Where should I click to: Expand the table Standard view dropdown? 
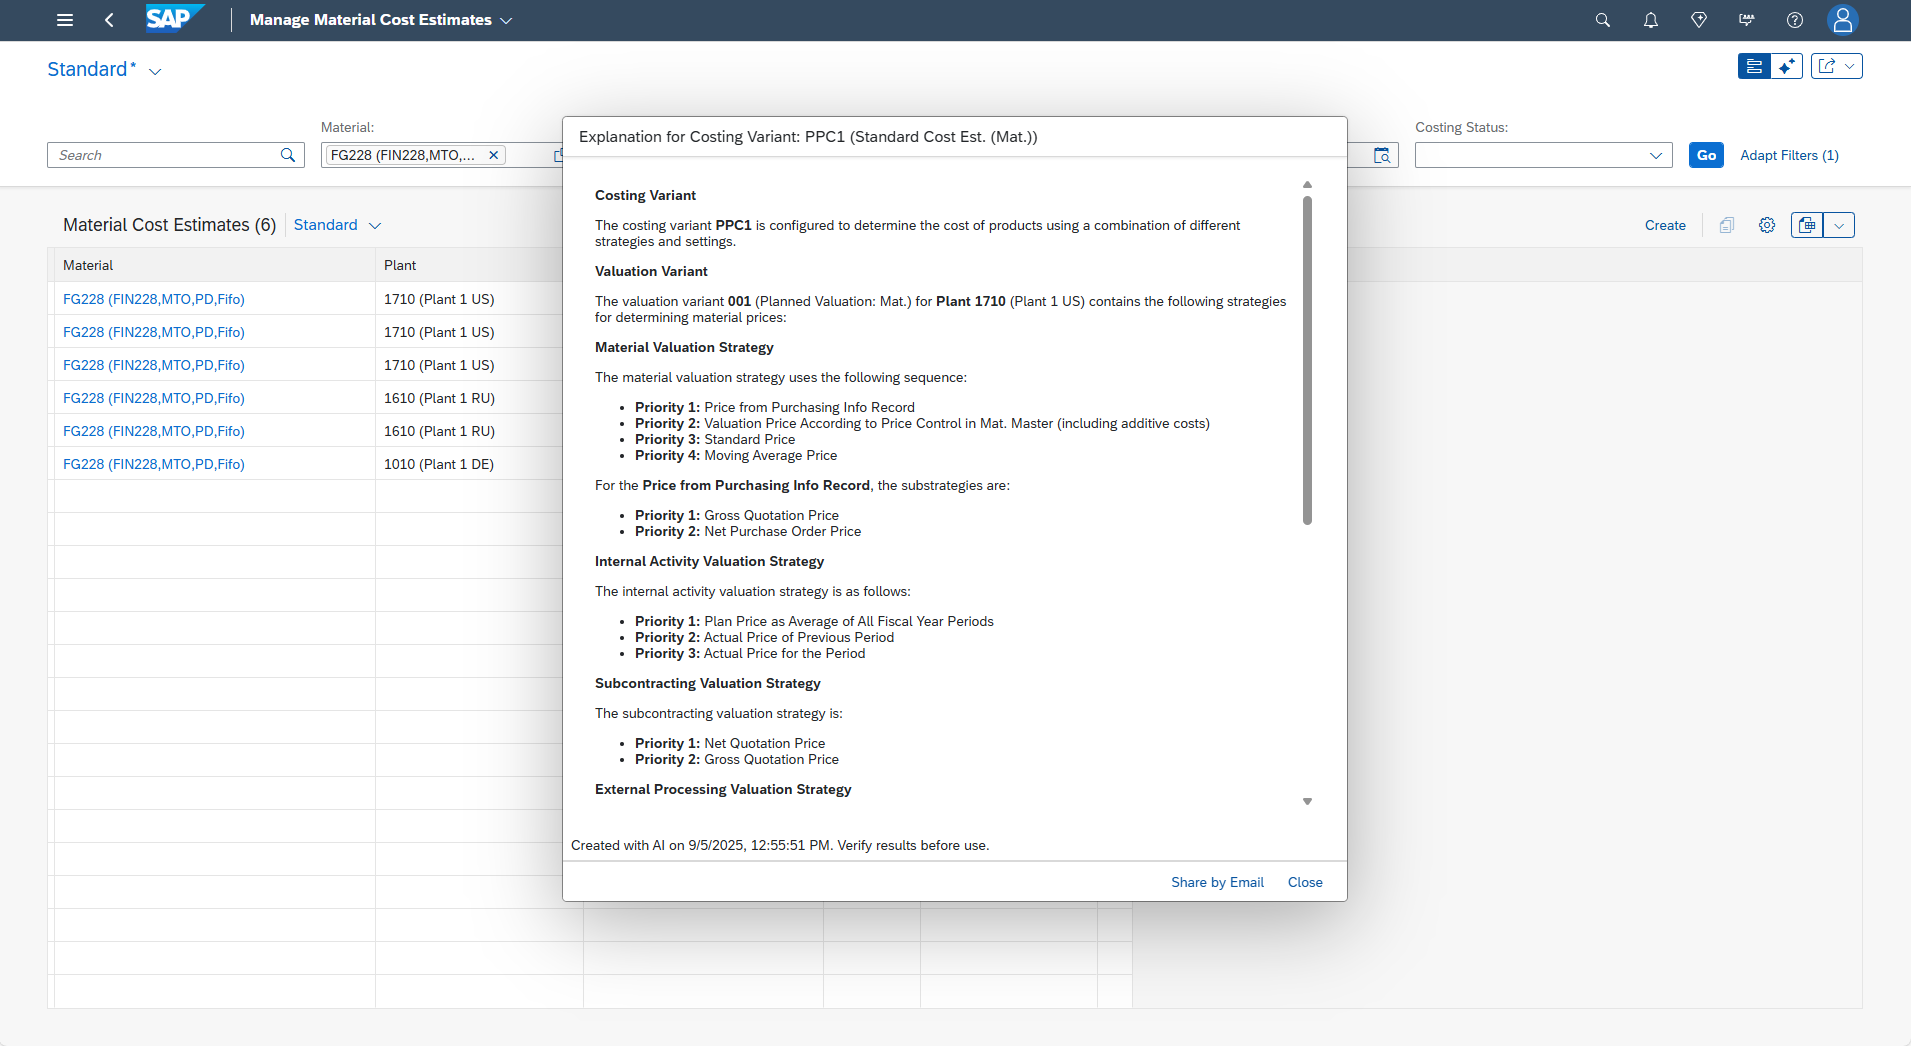click(x=375, y=226)
